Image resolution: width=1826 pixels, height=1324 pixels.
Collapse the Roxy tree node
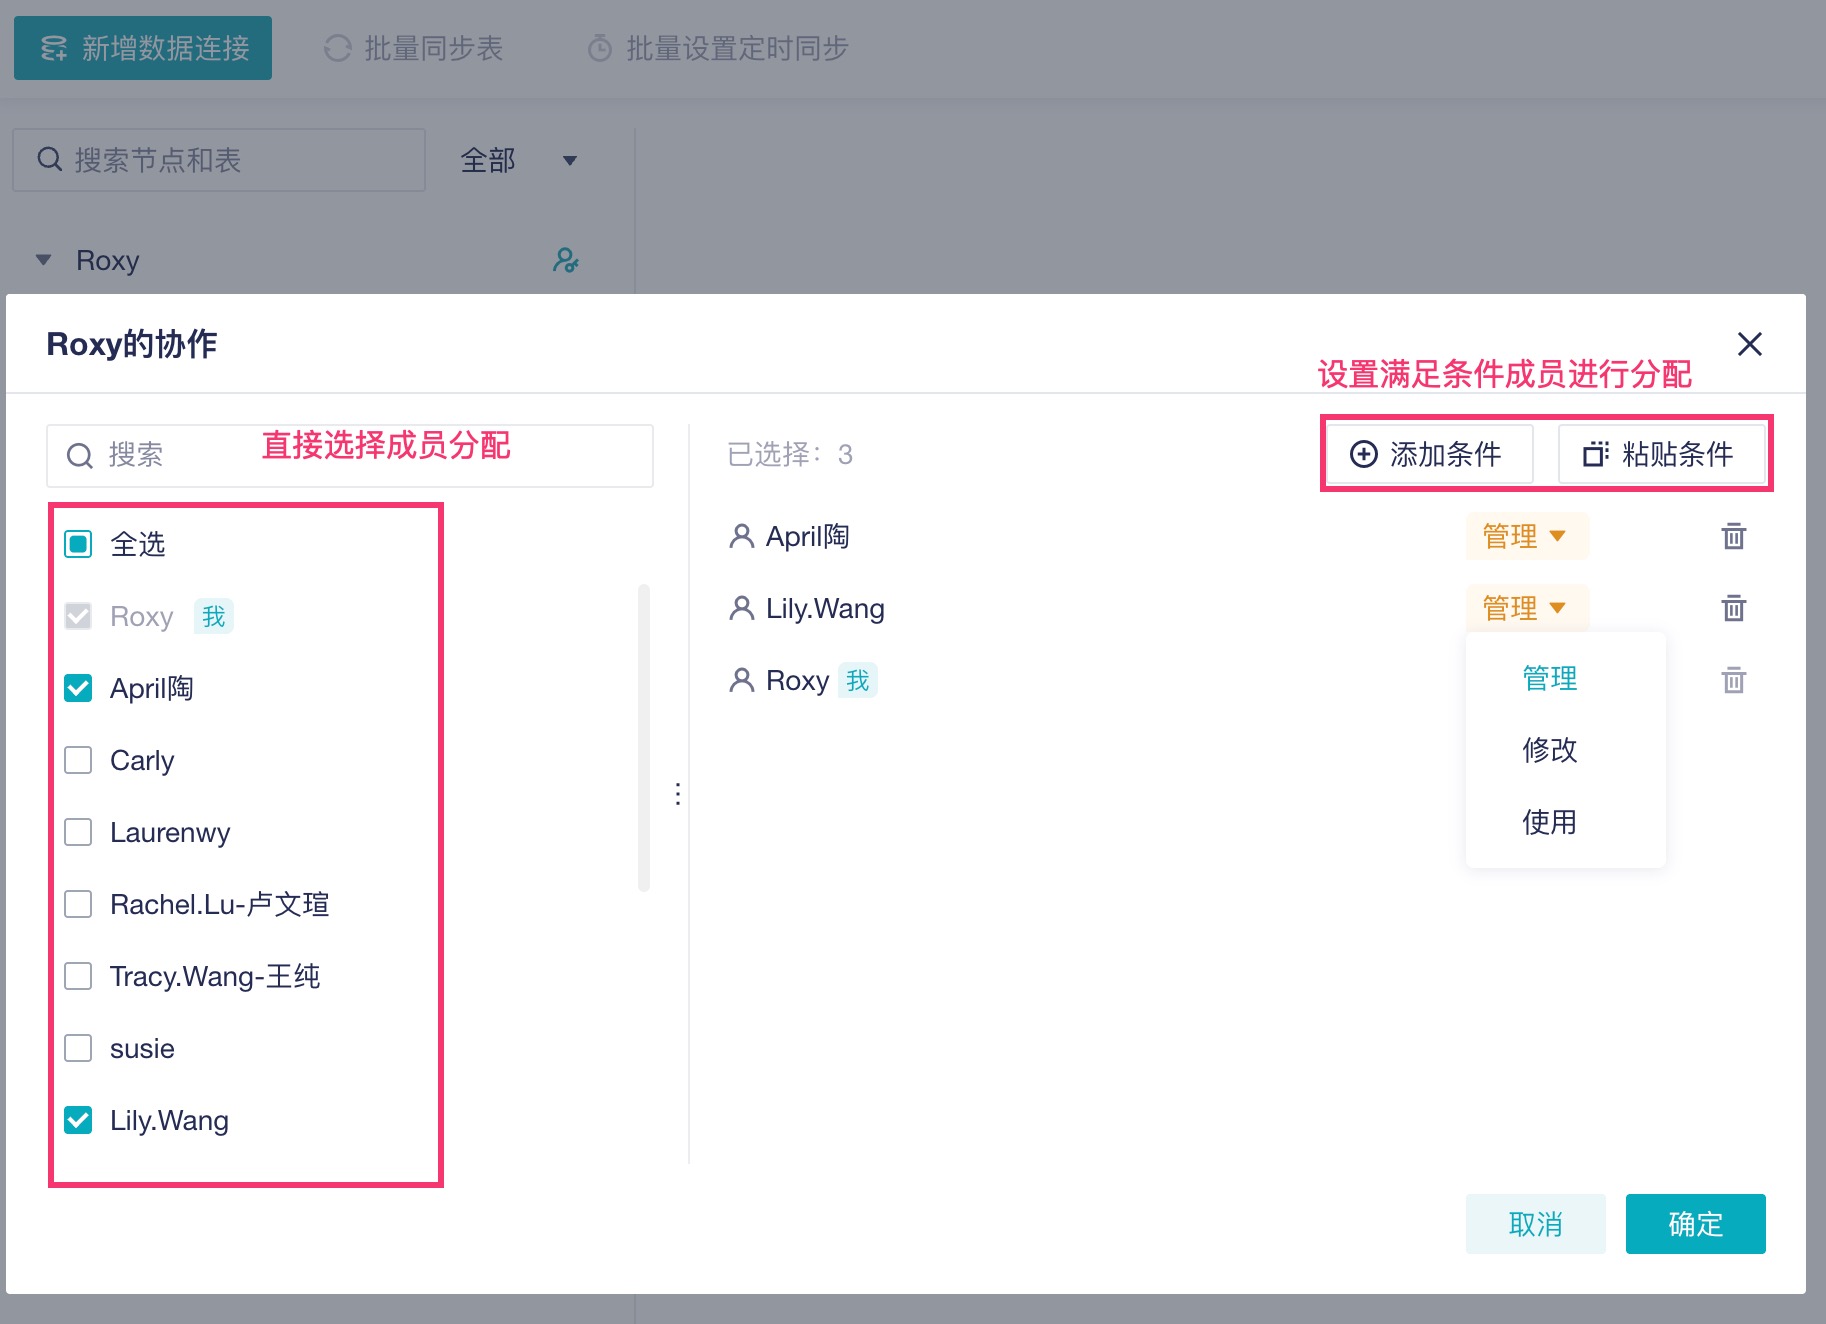click(43, 261)
